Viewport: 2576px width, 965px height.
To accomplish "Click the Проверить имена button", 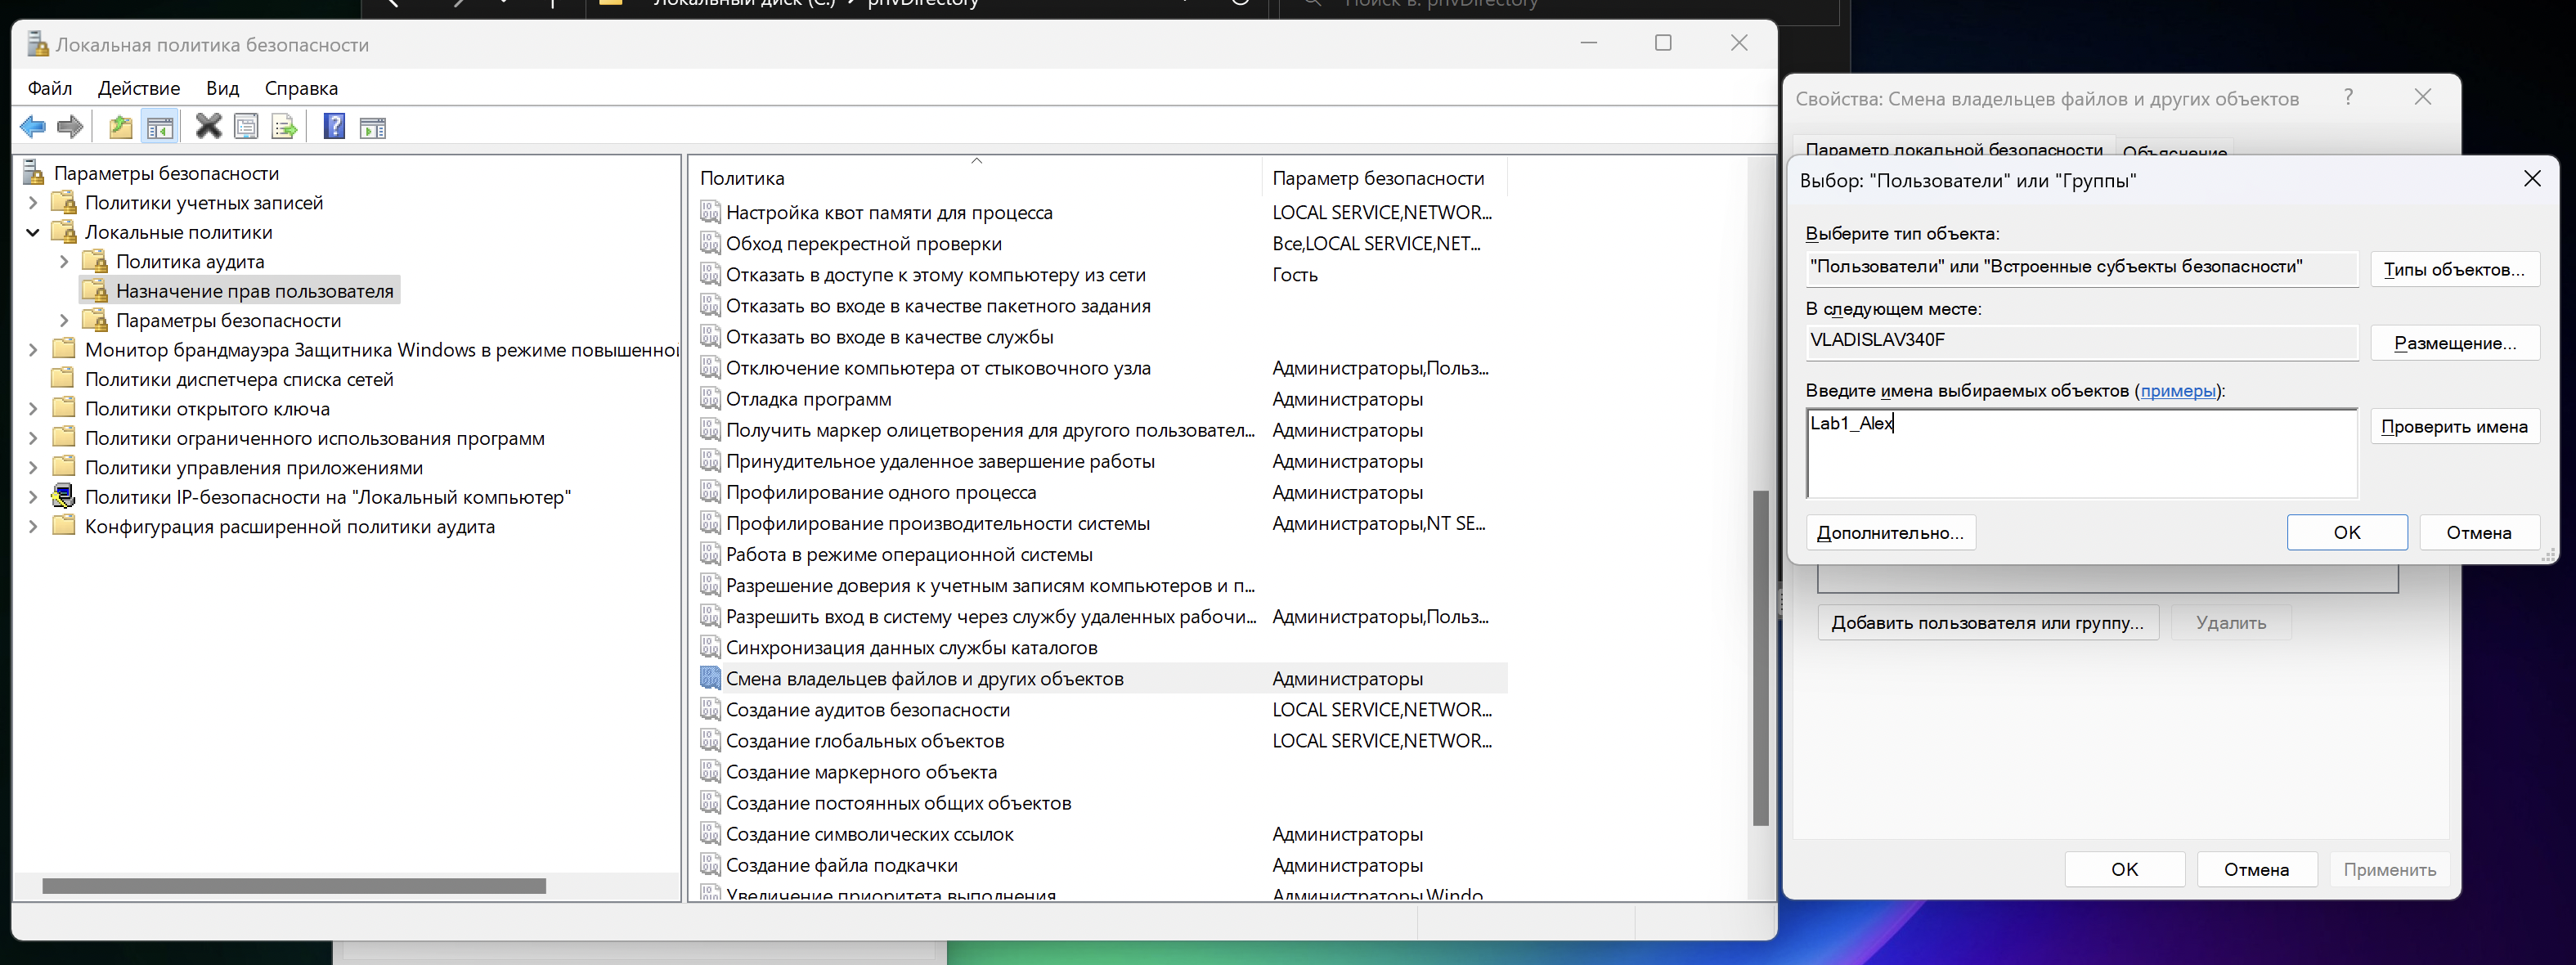I will 2453,427.
